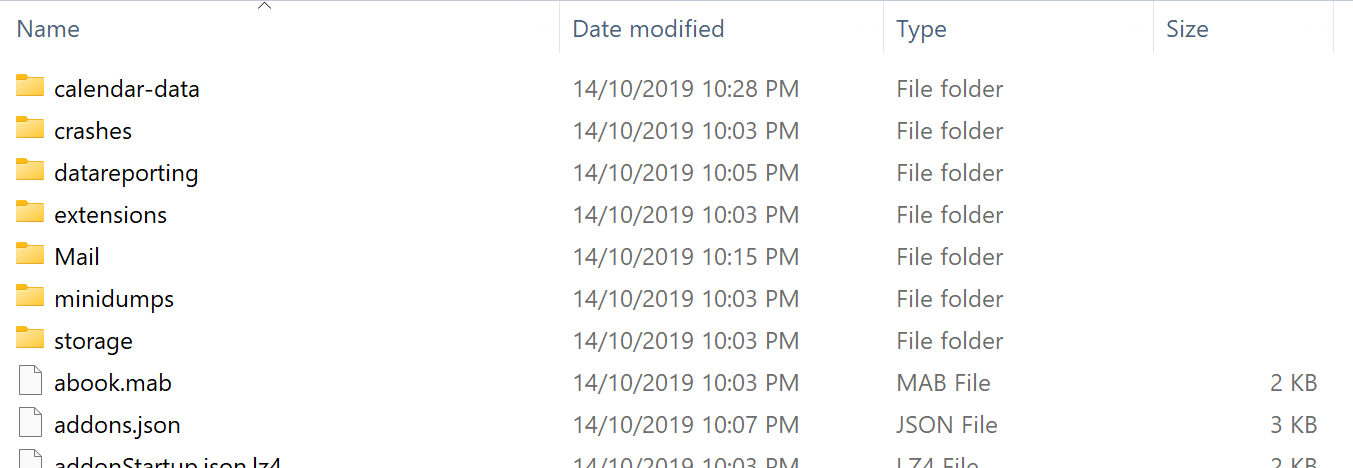
Task: Sort the list by Size column
Action: (x=1187, y=29)
